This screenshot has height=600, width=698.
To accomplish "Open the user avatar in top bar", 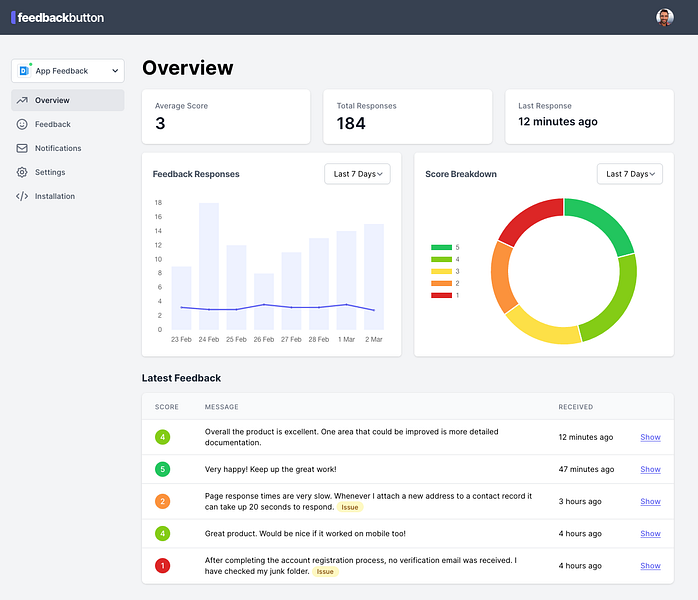I will click(x=664, y=17).
